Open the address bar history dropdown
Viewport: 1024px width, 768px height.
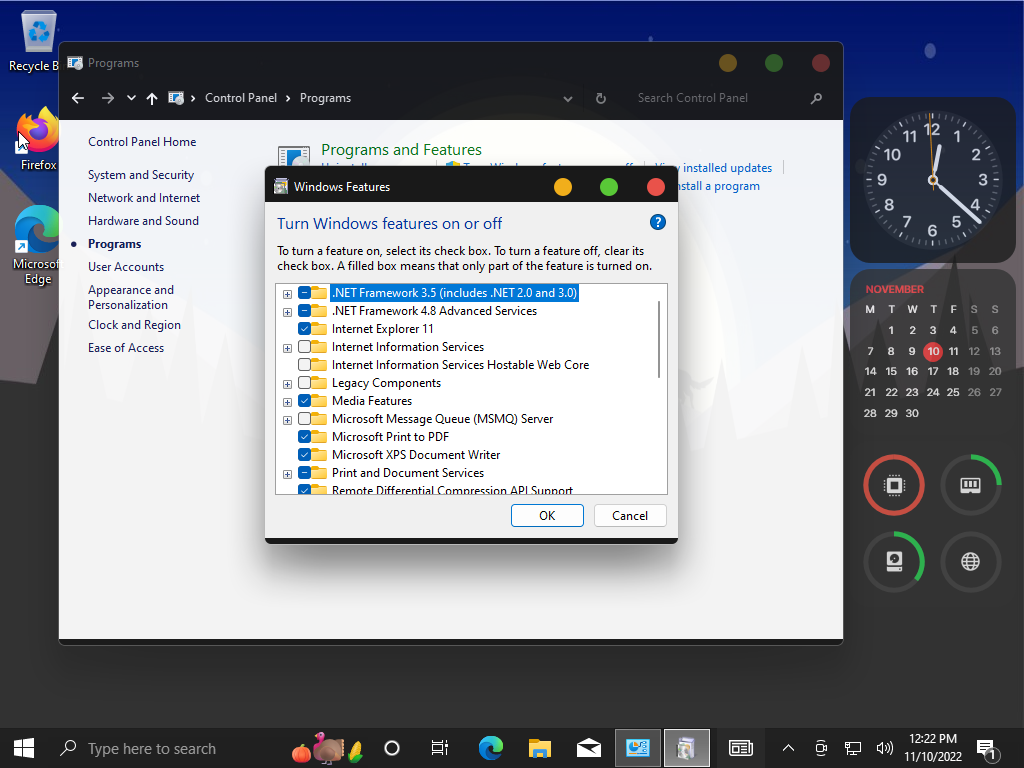coord(568,98)
